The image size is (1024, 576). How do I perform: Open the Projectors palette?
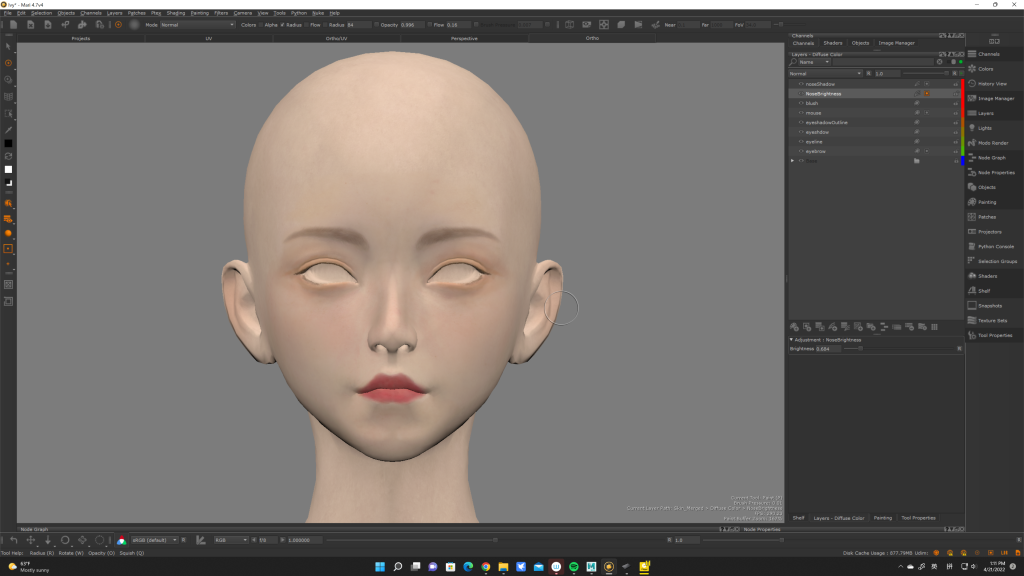pyautogui.click(x=989, y=232)
